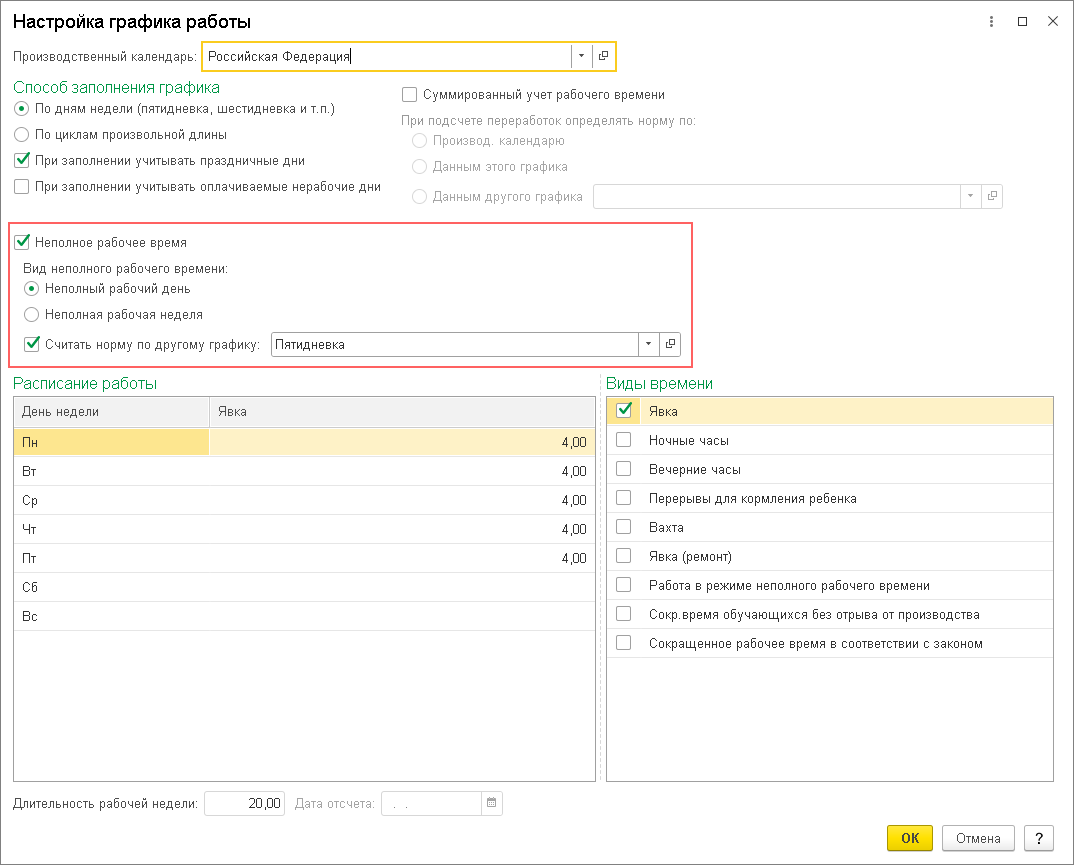Image resolution: width=1074 pixels, height=865 pixels.
Task: Click the Отмена button
Action: [978, 838]
